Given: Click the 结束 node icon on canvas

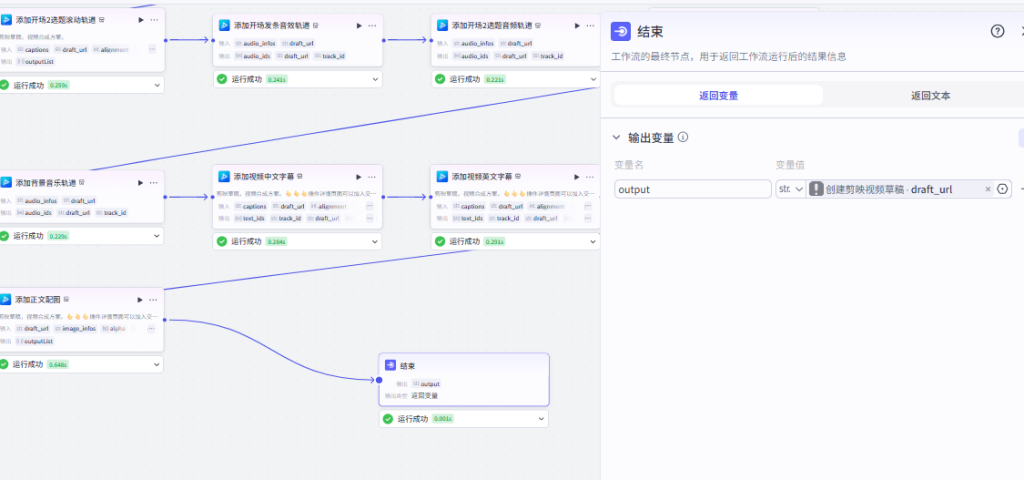Looking at the screenshot, I should 390,366.
